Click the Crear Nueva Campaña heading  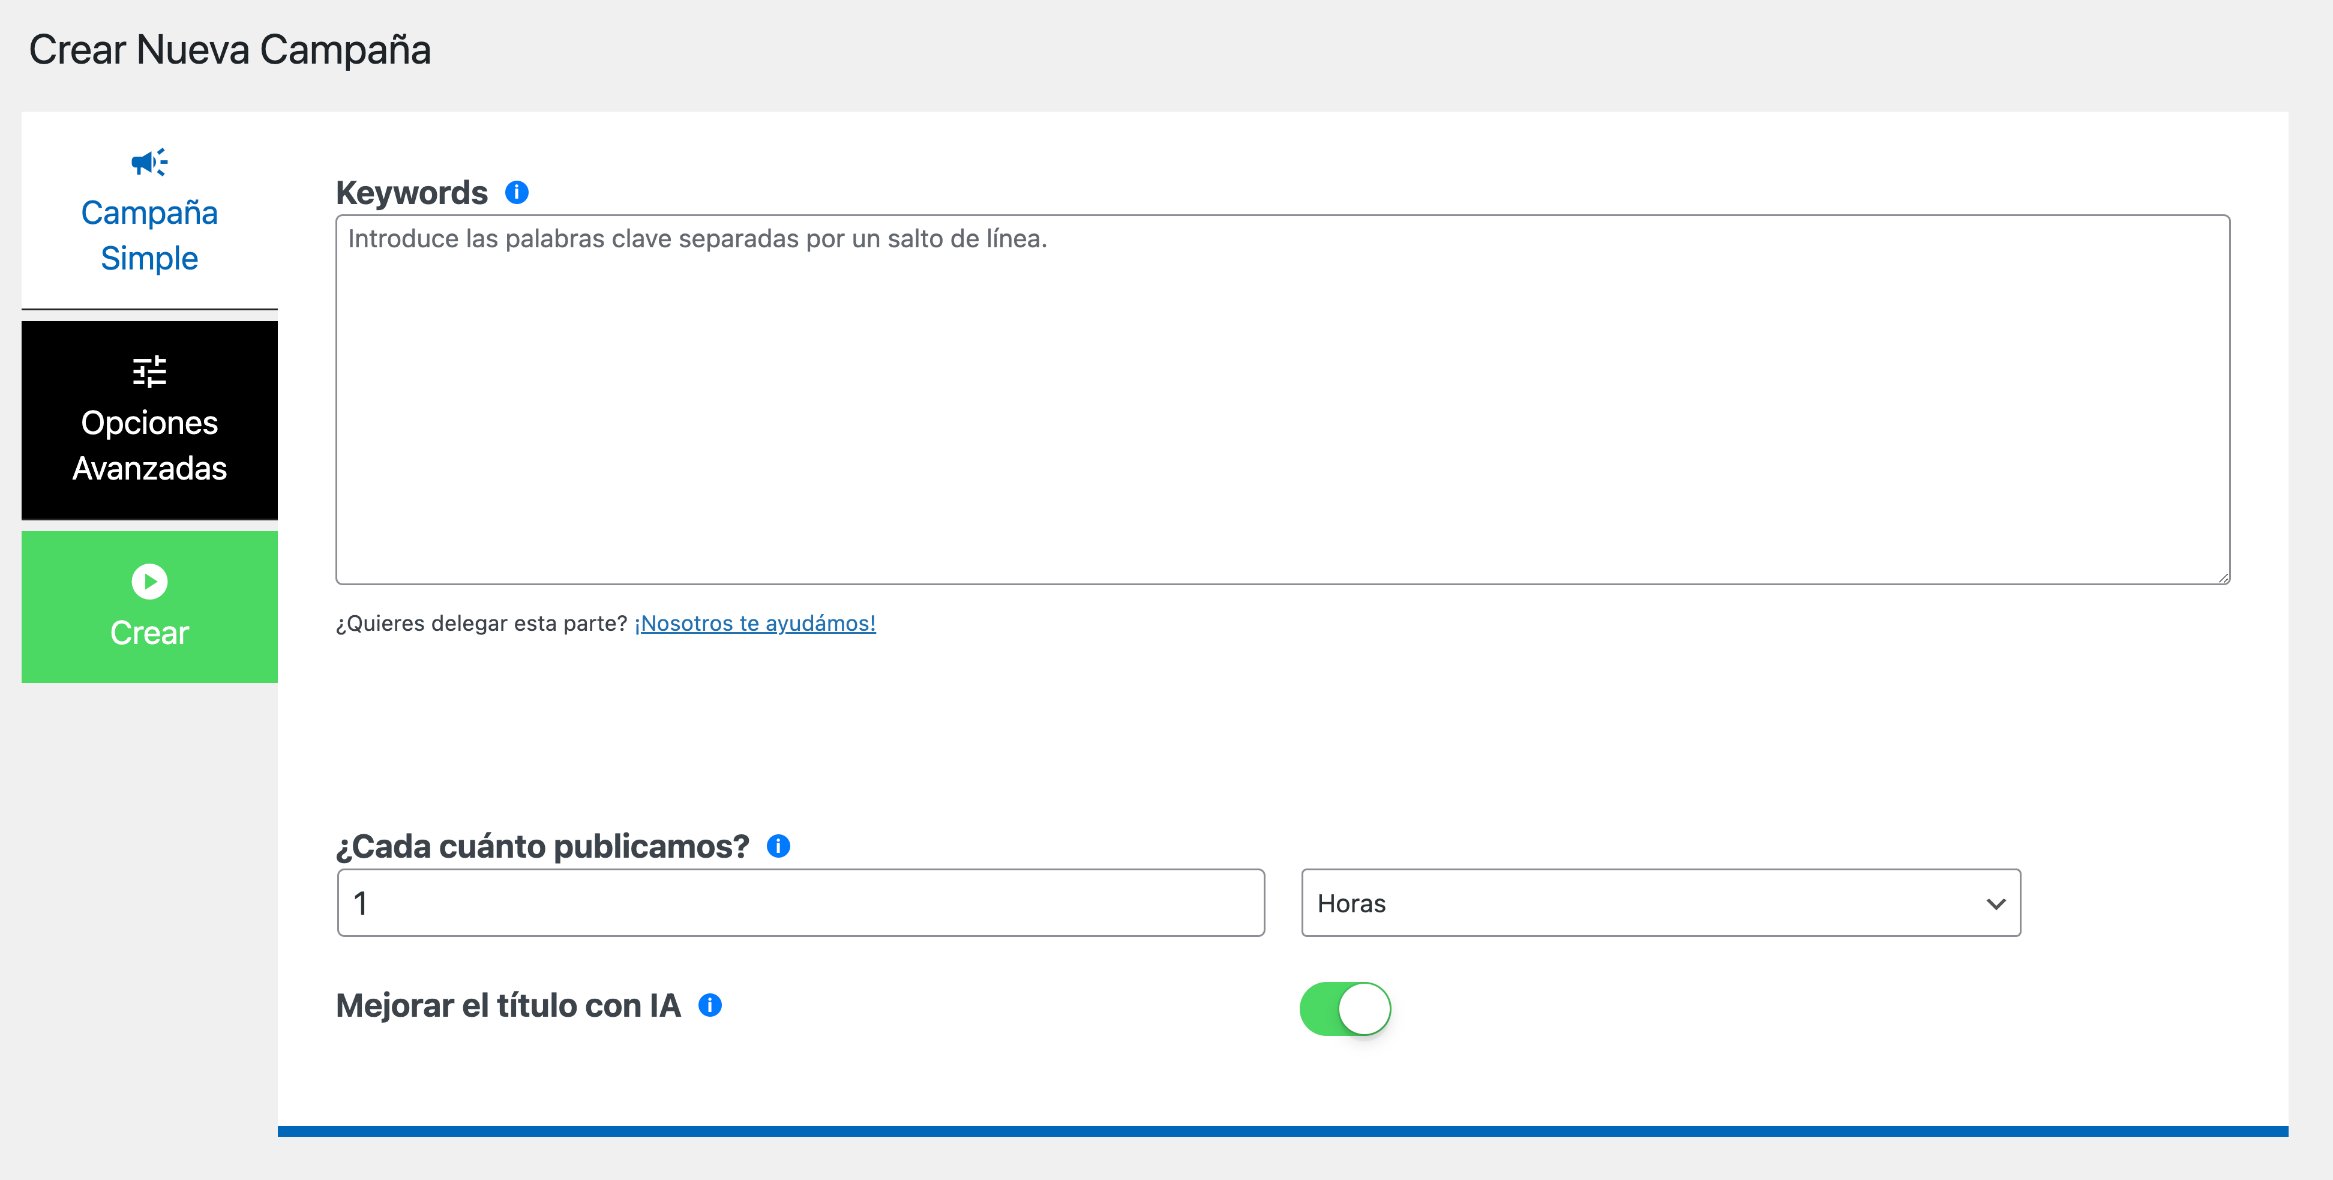tap(229, 50)
